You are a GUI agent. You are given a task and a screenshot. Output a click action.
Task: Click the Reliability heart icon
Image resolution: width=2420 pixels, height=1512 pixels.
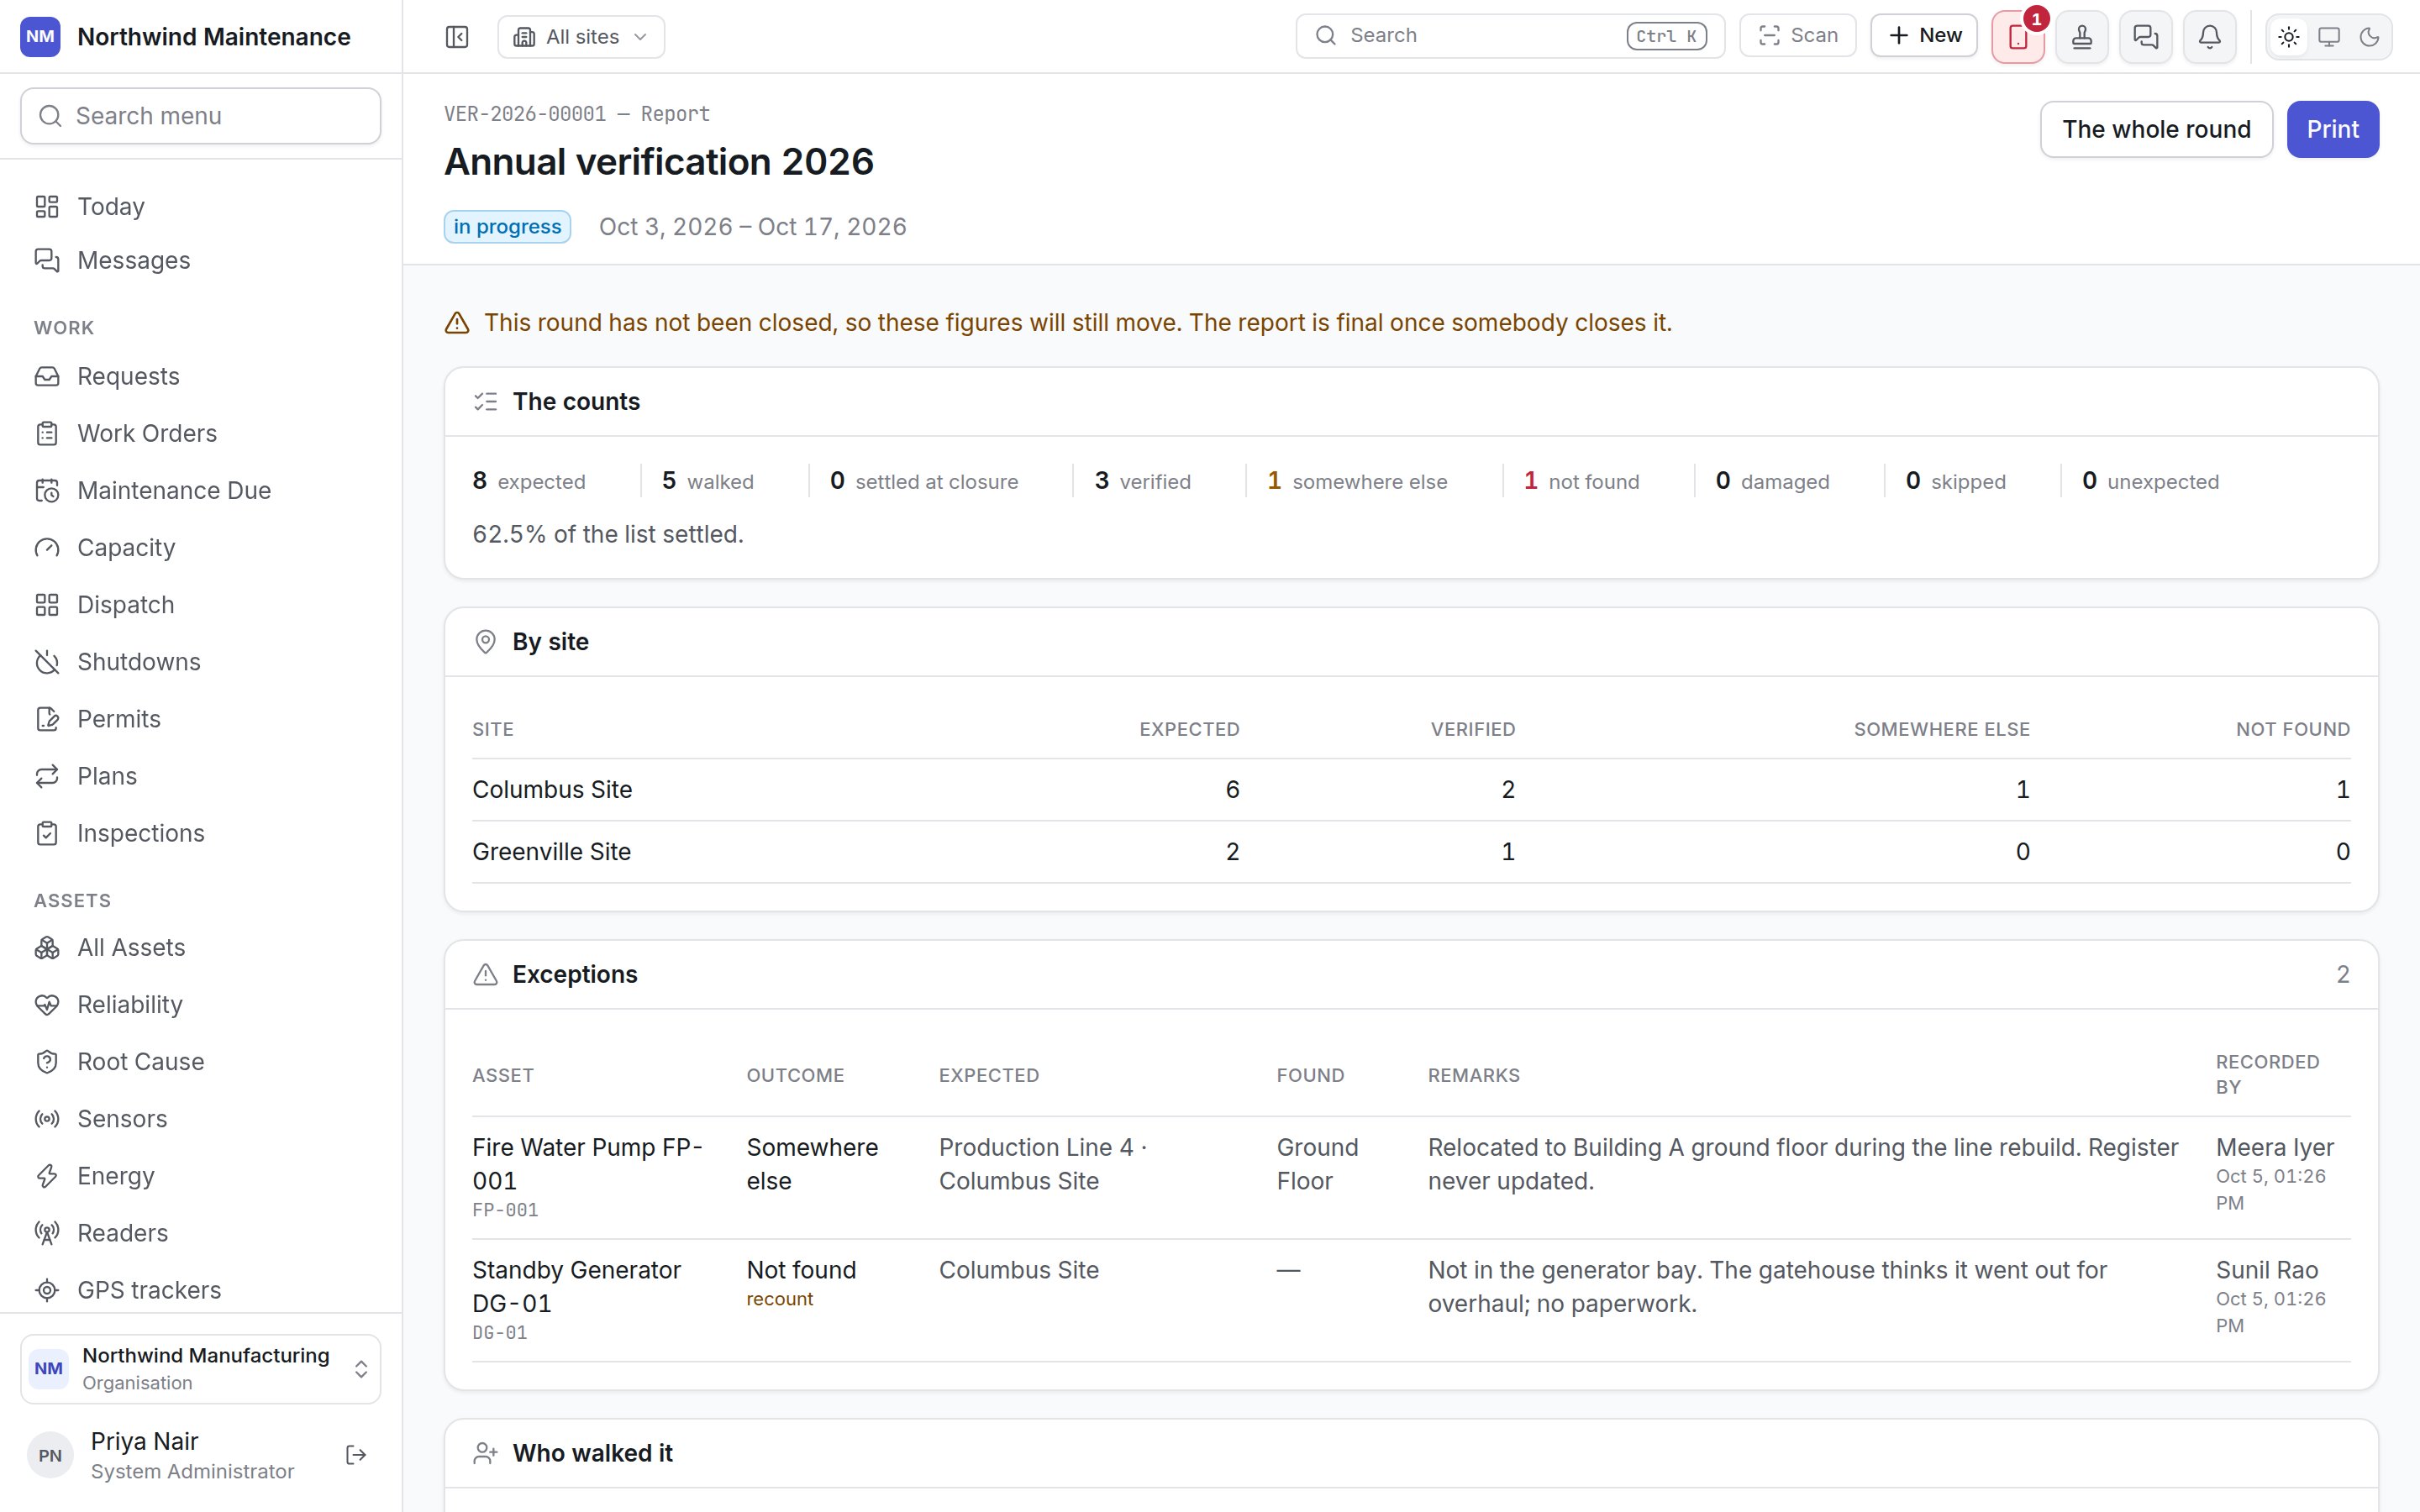(47, 1004)
